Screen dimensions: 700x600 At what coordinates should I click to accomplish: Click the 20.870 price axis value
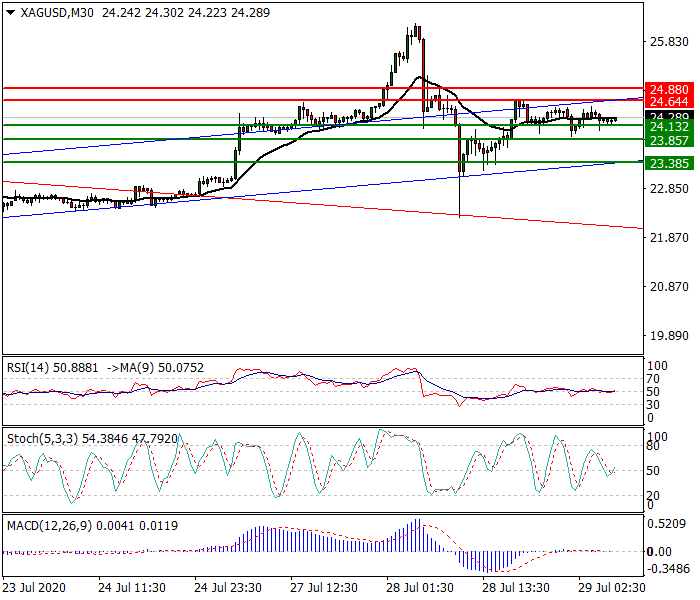[x=669, y=287]
